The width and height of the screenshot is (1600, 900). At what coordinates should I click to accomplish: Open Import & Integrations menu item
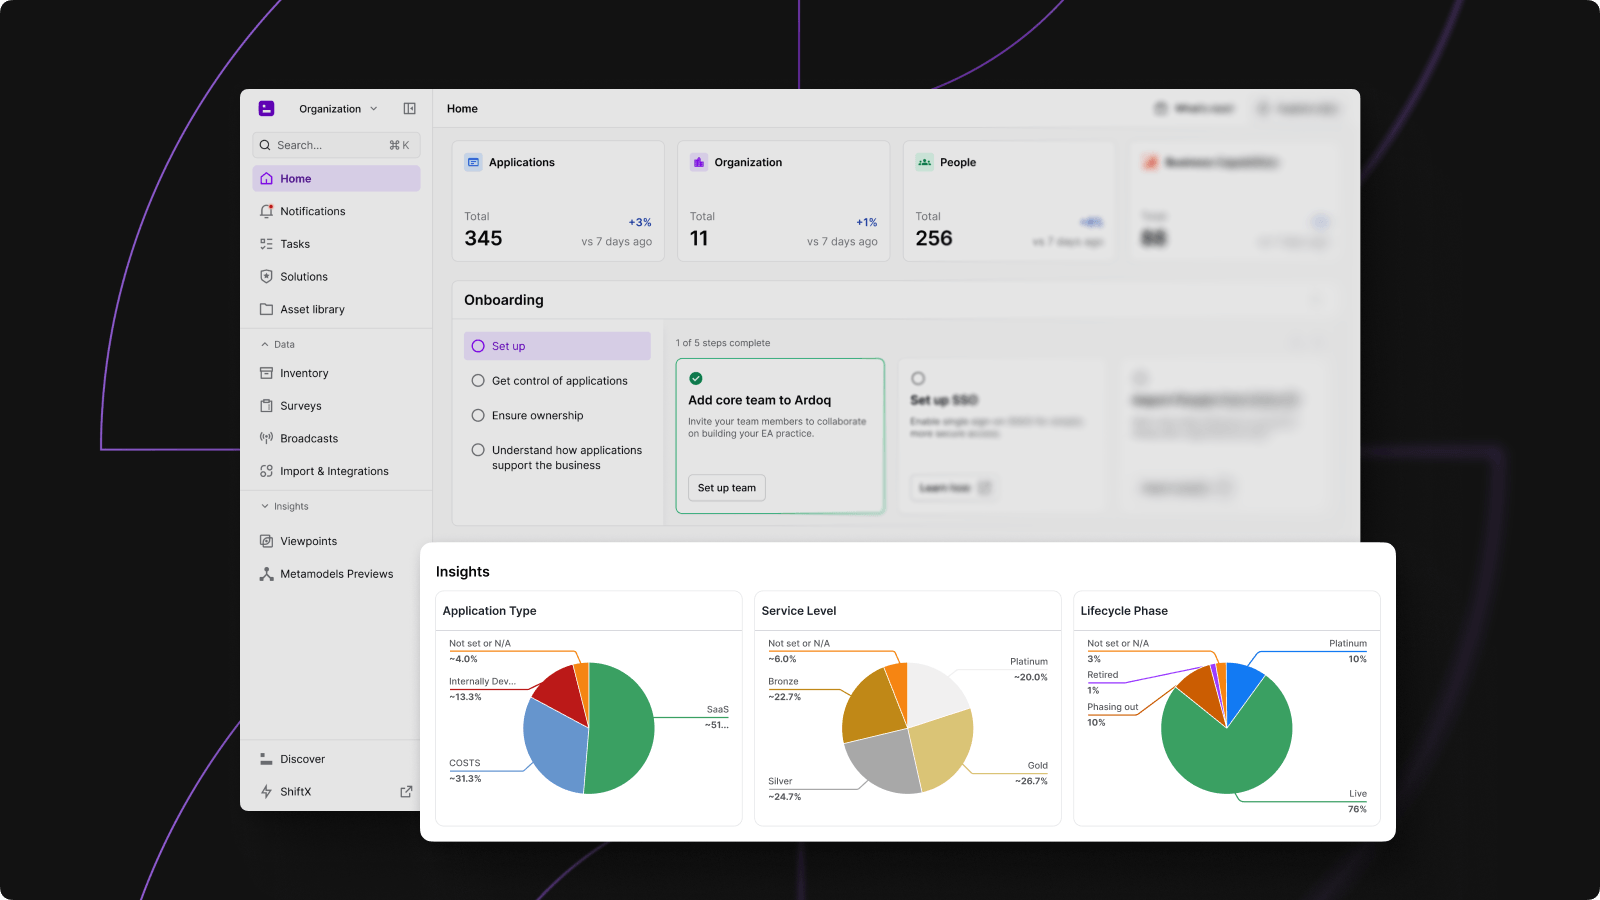click(334, 471)
